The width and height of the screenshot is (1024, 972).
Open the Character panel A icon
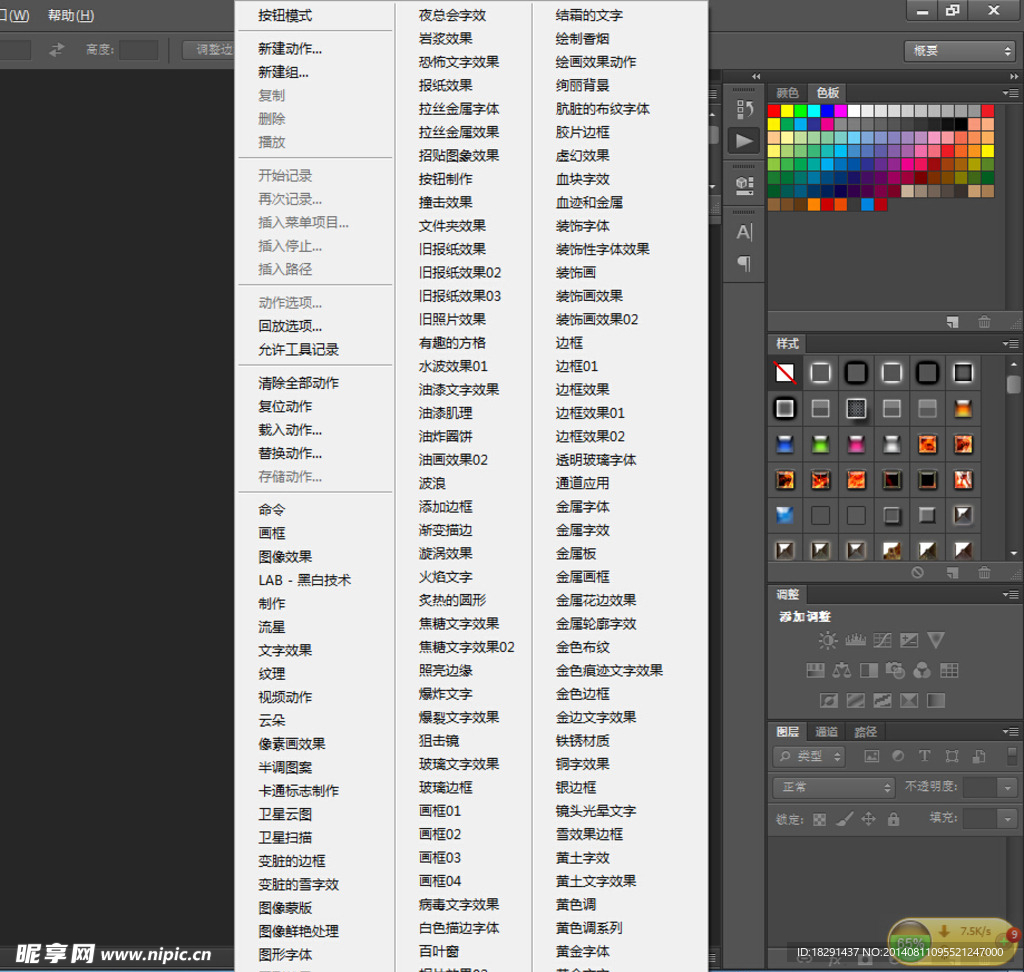744,232
